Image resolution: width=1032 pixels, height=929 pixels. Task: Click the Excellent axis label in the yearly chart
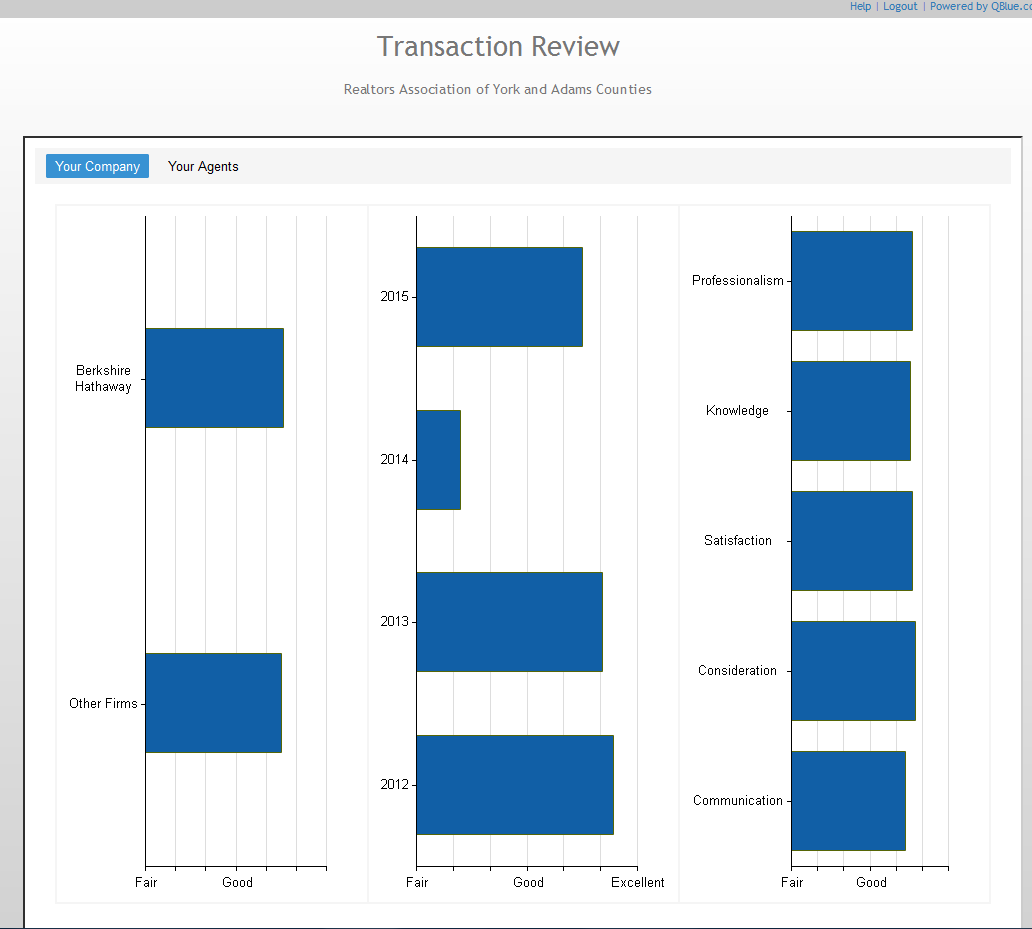[x=637, y=882]
